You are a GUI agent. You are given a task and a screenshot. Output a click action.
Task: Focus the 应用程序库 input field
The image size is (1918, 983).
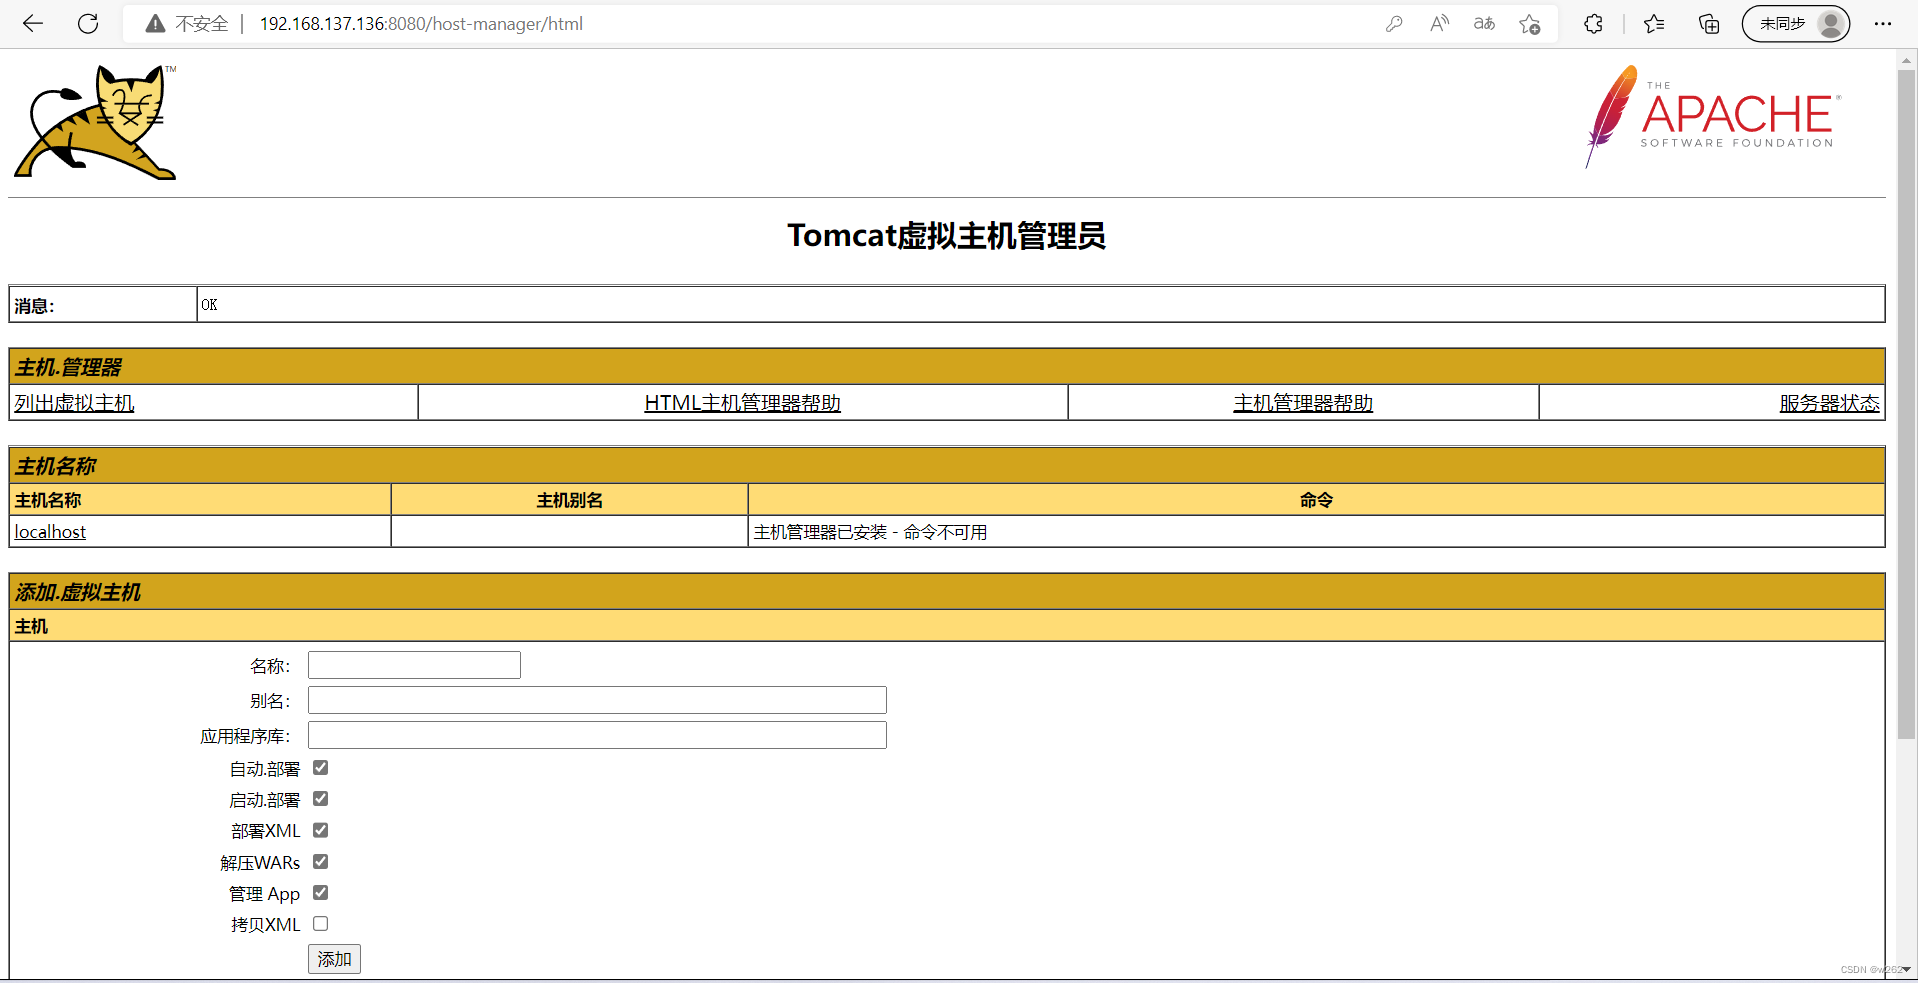tap(597, 735)
